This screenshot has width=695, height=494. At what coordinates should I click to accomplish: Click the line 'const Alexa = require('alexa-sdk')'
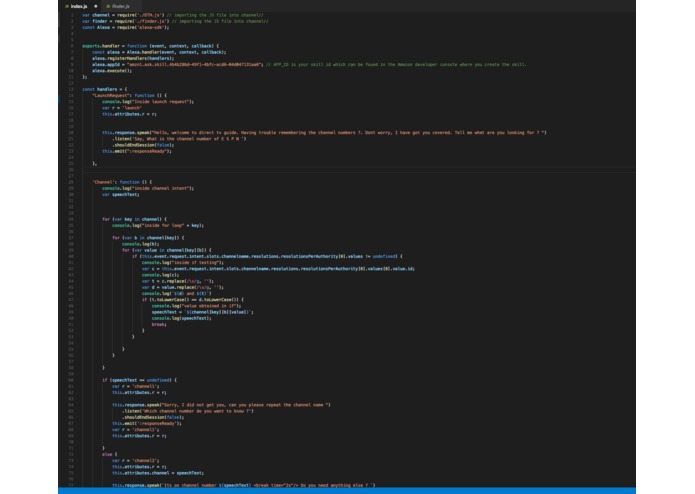pyautogui.click(x=125, y=27)
